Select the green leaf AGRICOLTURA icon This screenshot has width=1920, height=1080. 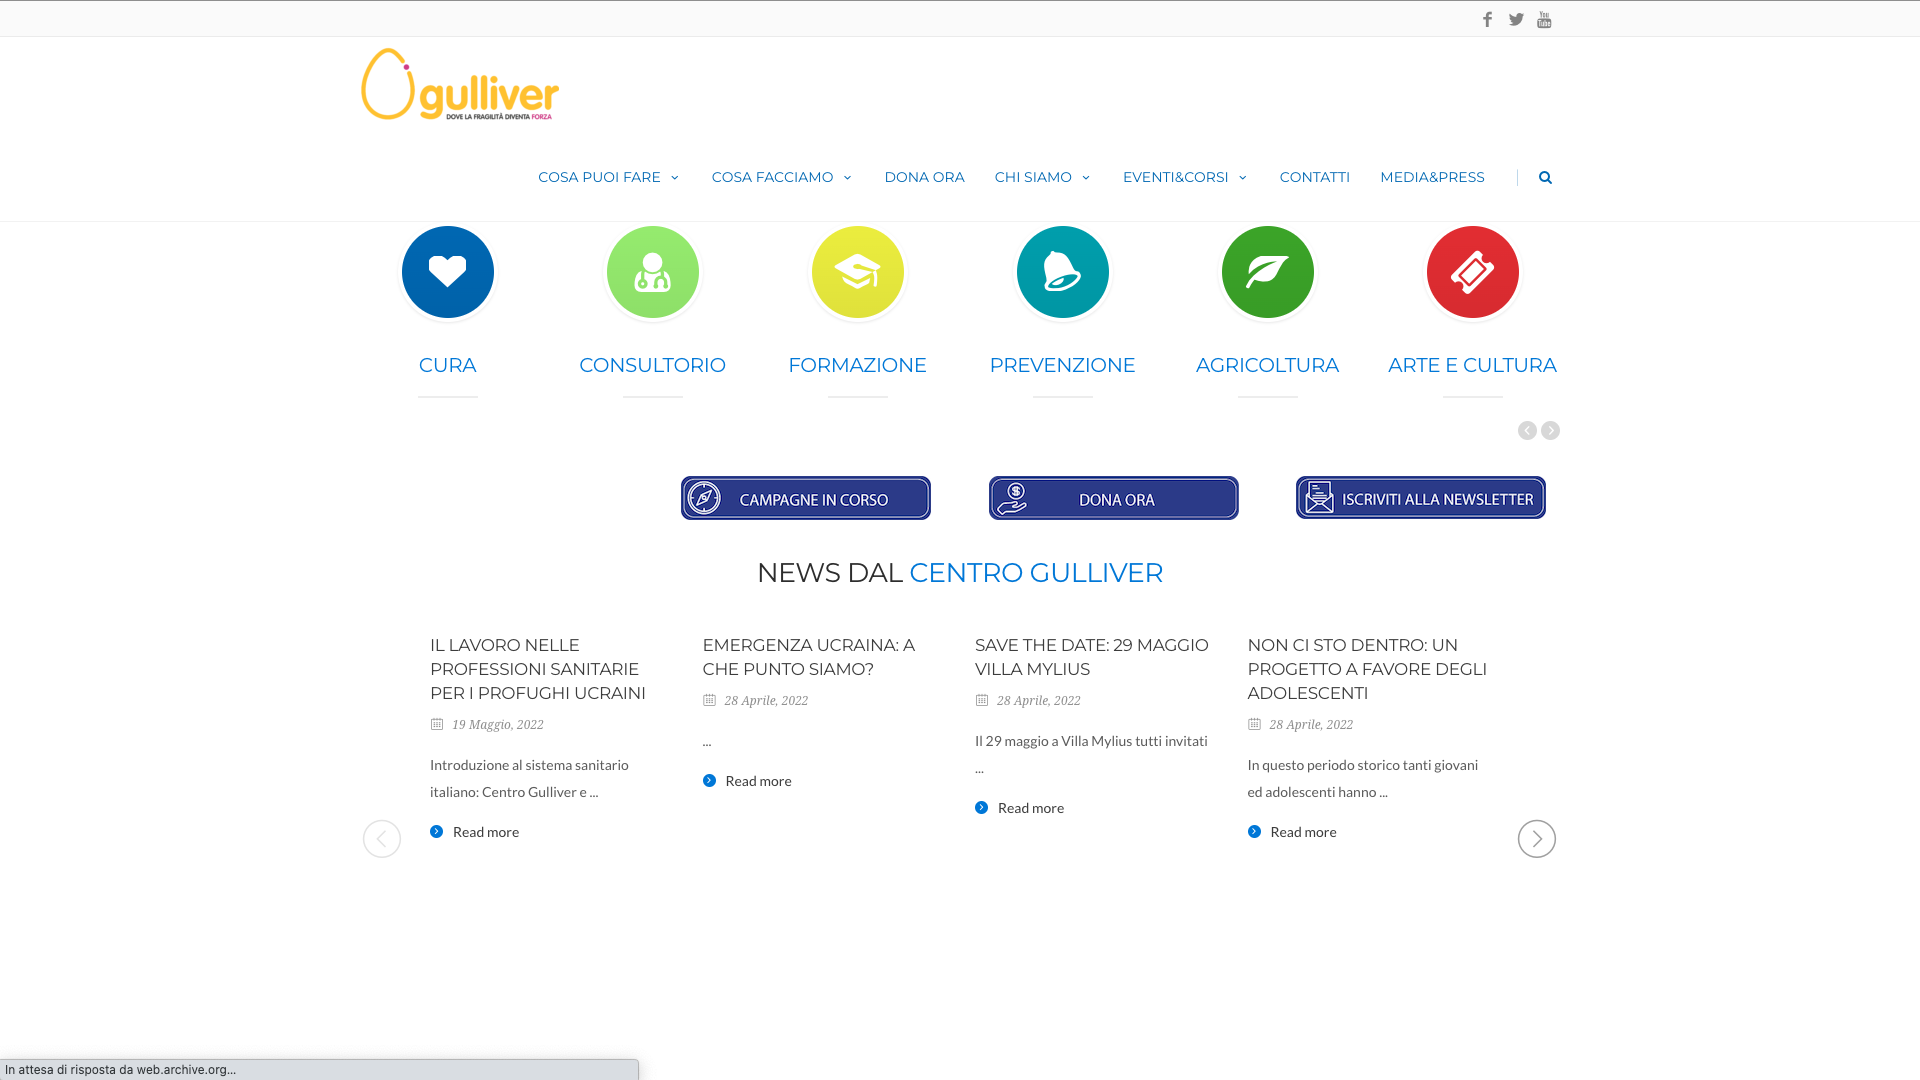click(1268, 272)
